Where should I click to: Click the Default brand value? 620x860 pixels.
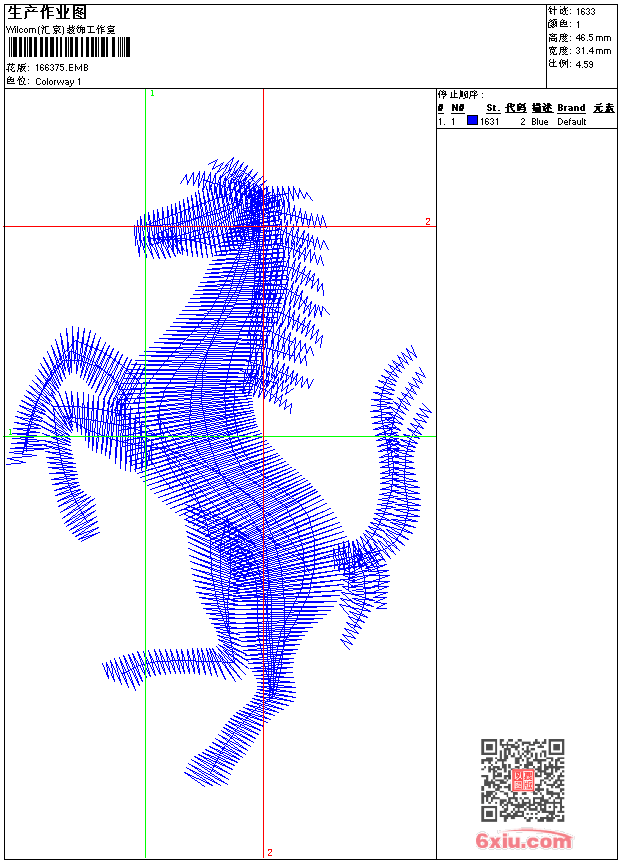tap(572, 121)
